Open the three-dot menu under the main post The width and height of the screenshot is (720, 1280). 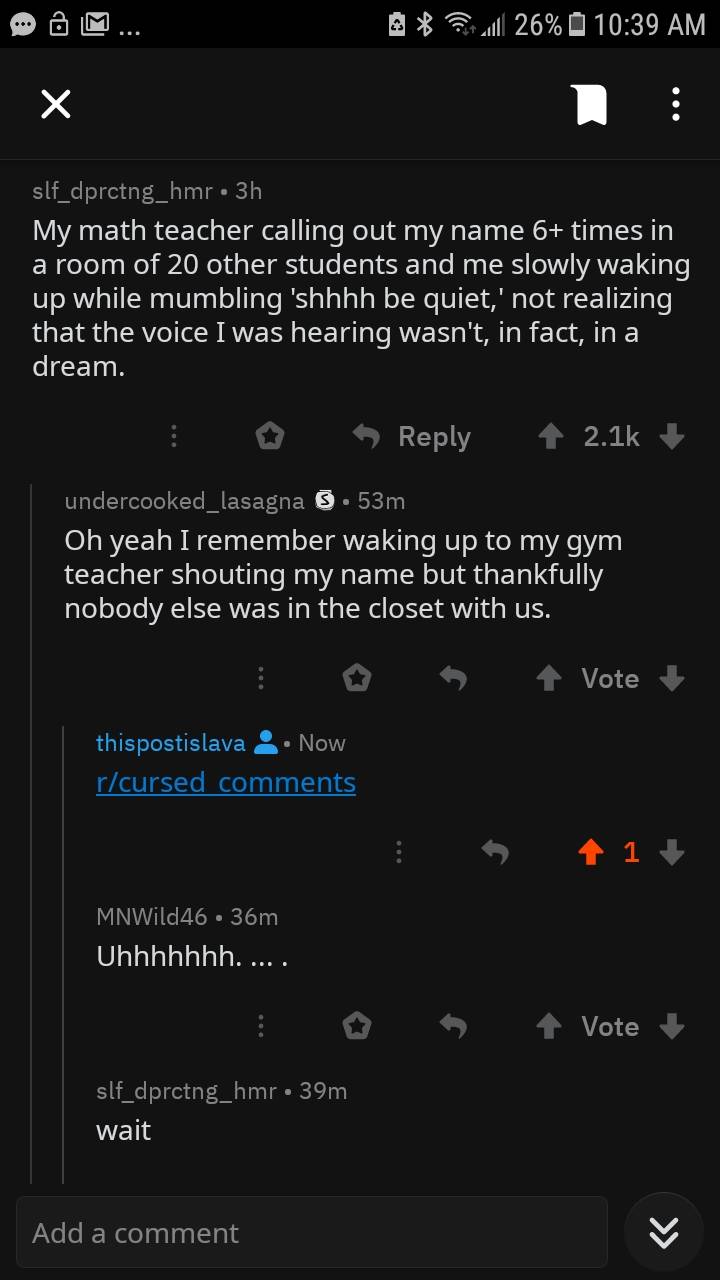[x=173, y=436]
